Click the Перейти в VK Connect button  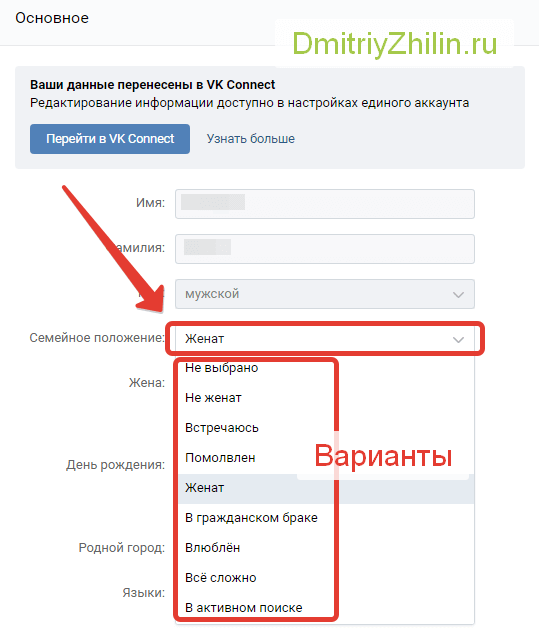(x=110, y=139)
